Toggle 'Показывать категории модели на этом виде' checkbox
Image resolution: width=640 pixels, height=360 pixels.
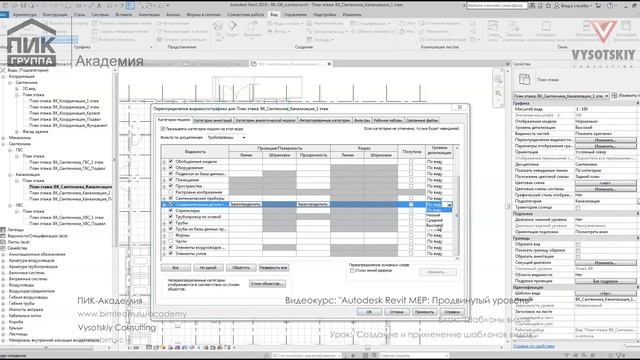(163, 129)
